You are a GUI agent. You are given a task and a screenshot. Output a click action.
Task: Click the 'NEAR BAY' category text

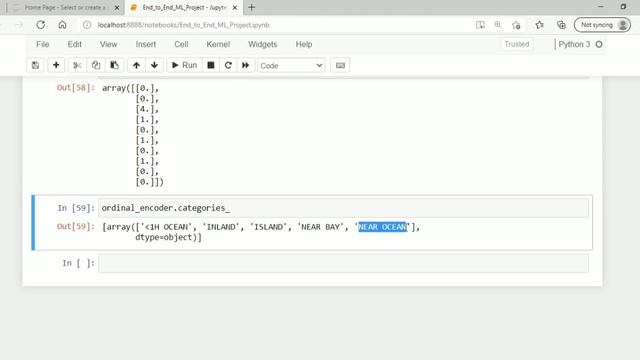[x=321, y=227]
